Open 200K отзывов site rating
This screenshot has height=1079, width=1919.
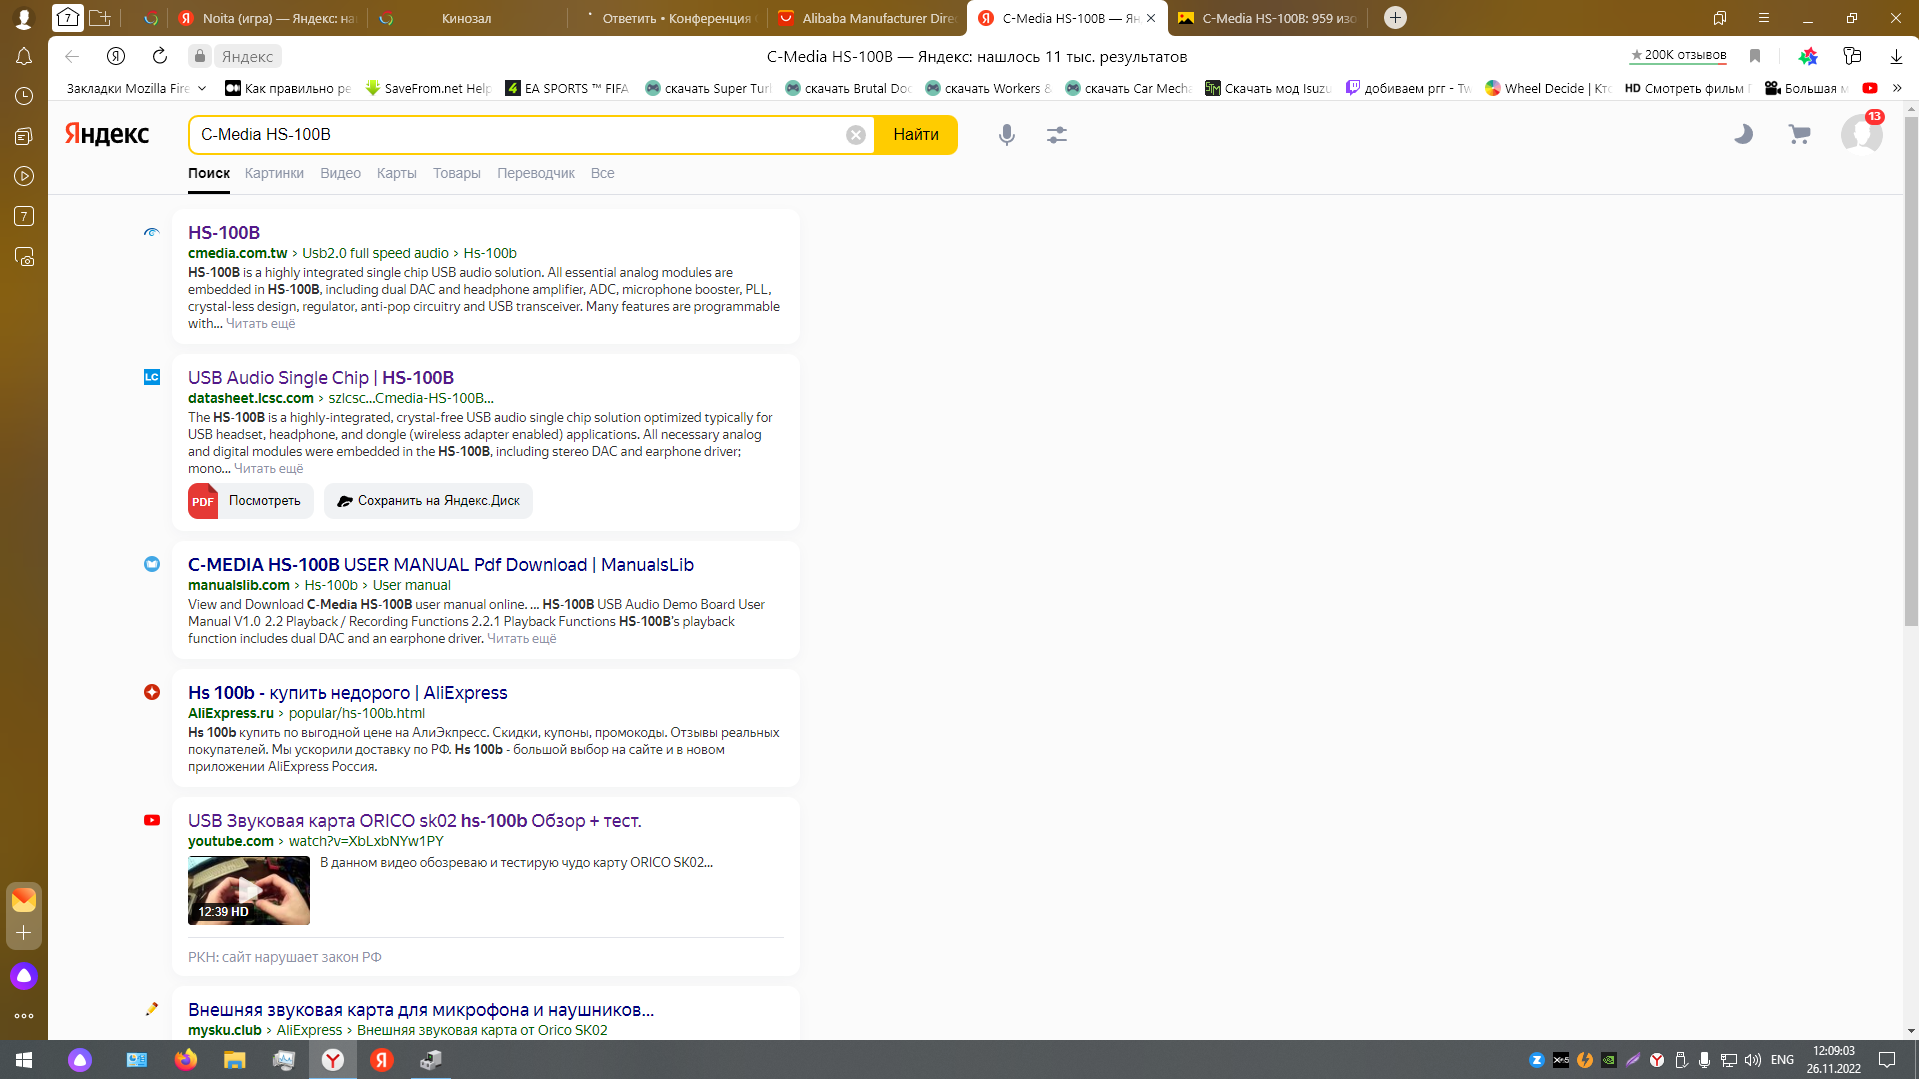[x=1678, y=55]
